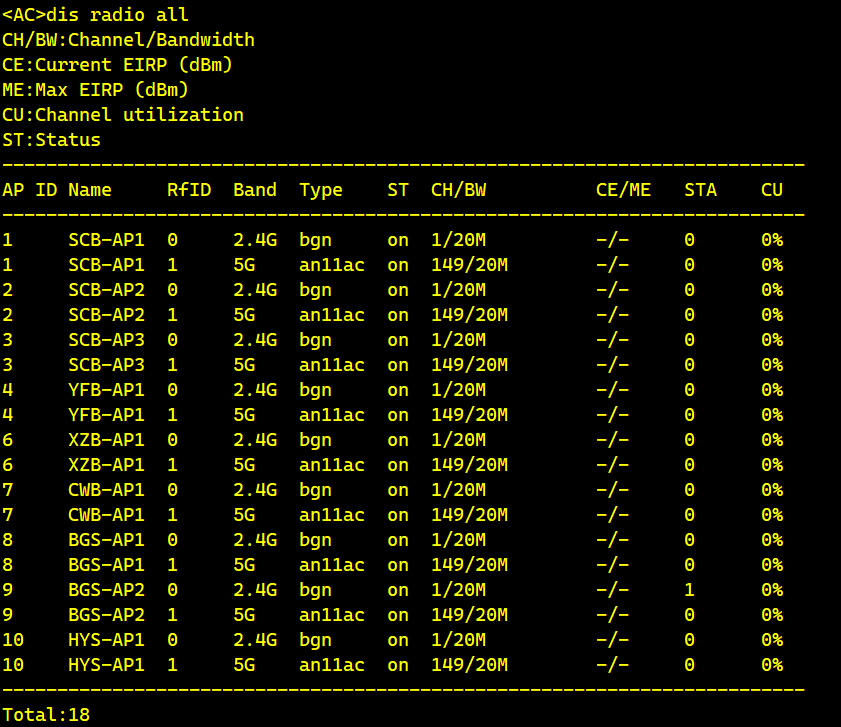Click the 'CU' column header
This screenshot has width=841, height=727.
pos(771,190)
